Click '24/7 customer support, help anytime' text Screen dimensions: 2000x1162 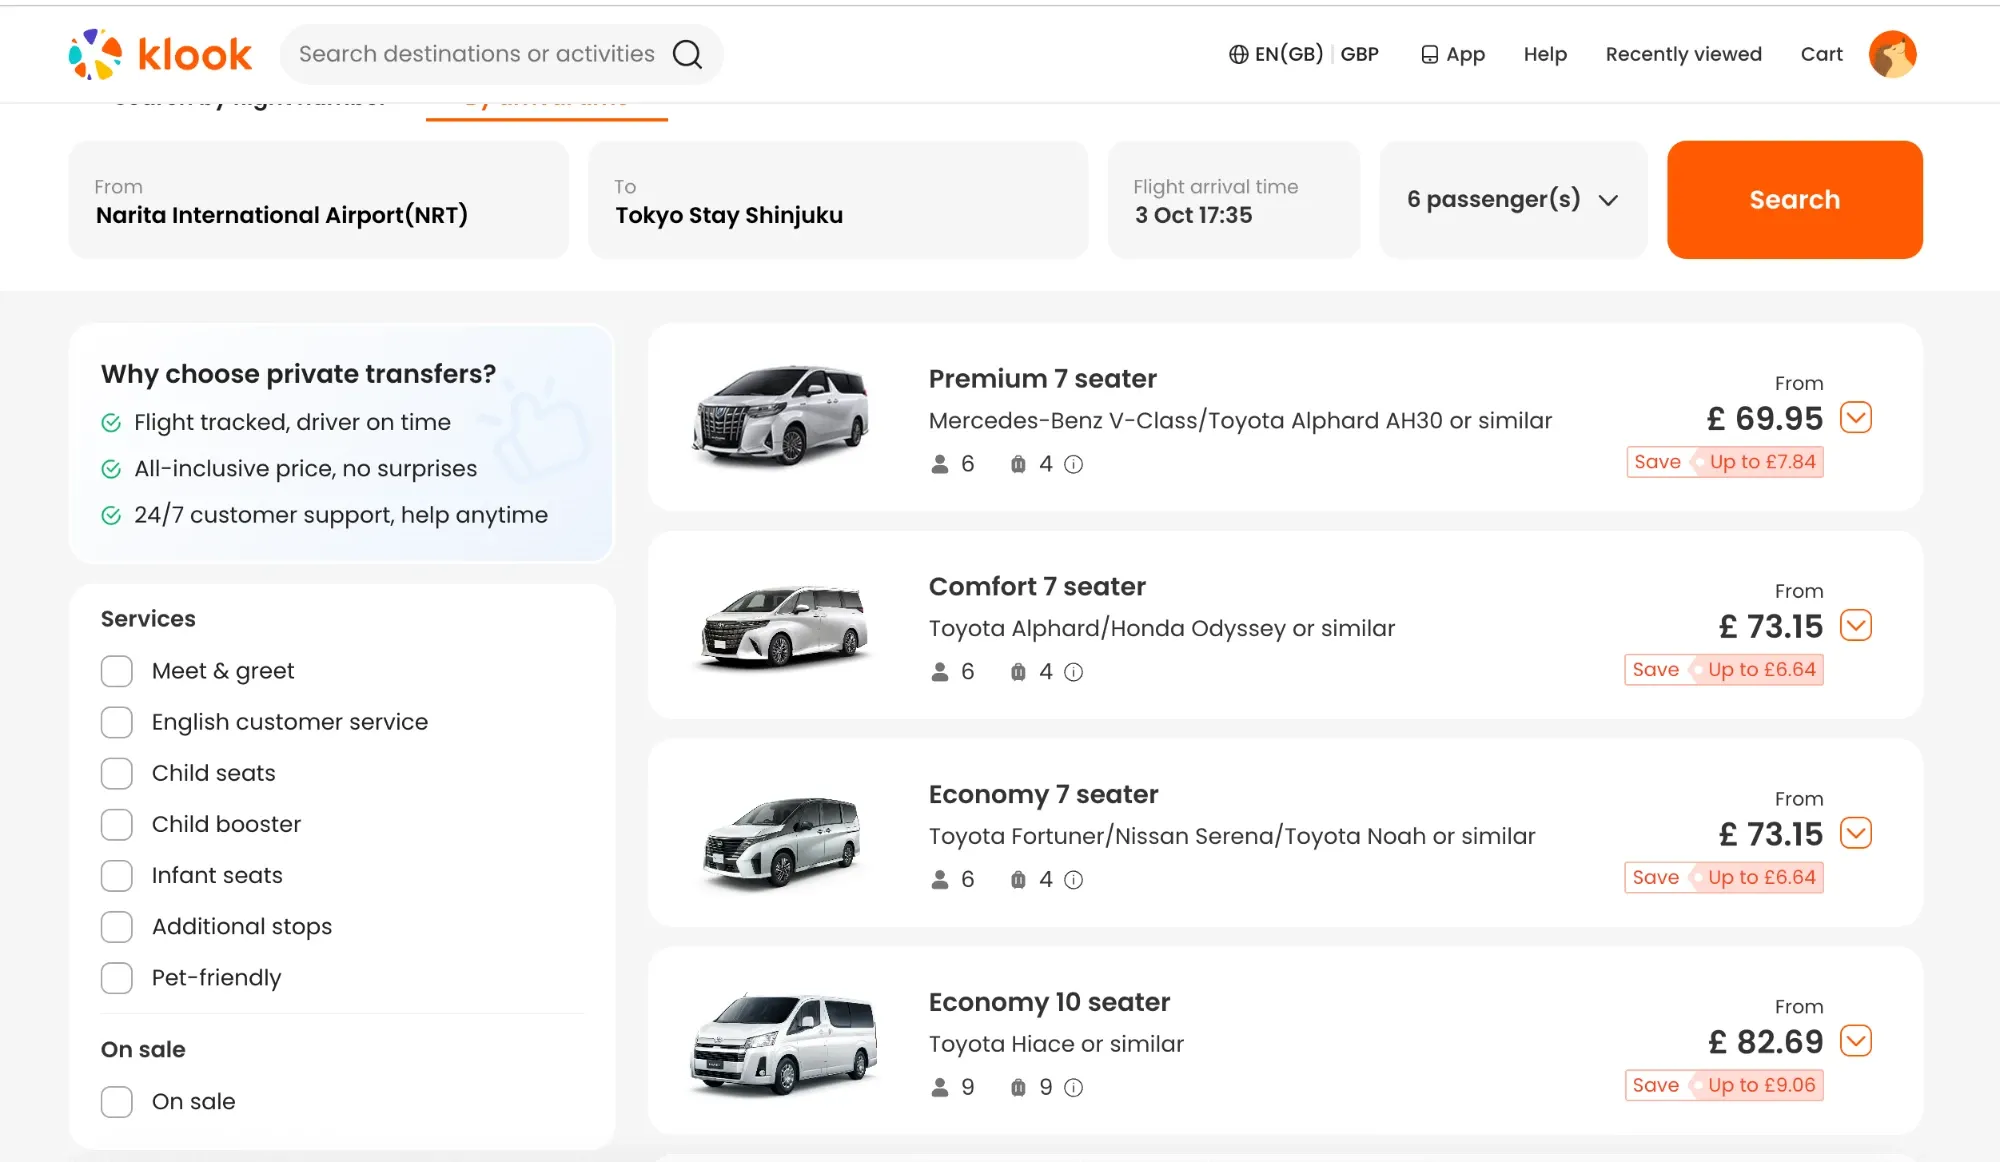pos(341,516)
